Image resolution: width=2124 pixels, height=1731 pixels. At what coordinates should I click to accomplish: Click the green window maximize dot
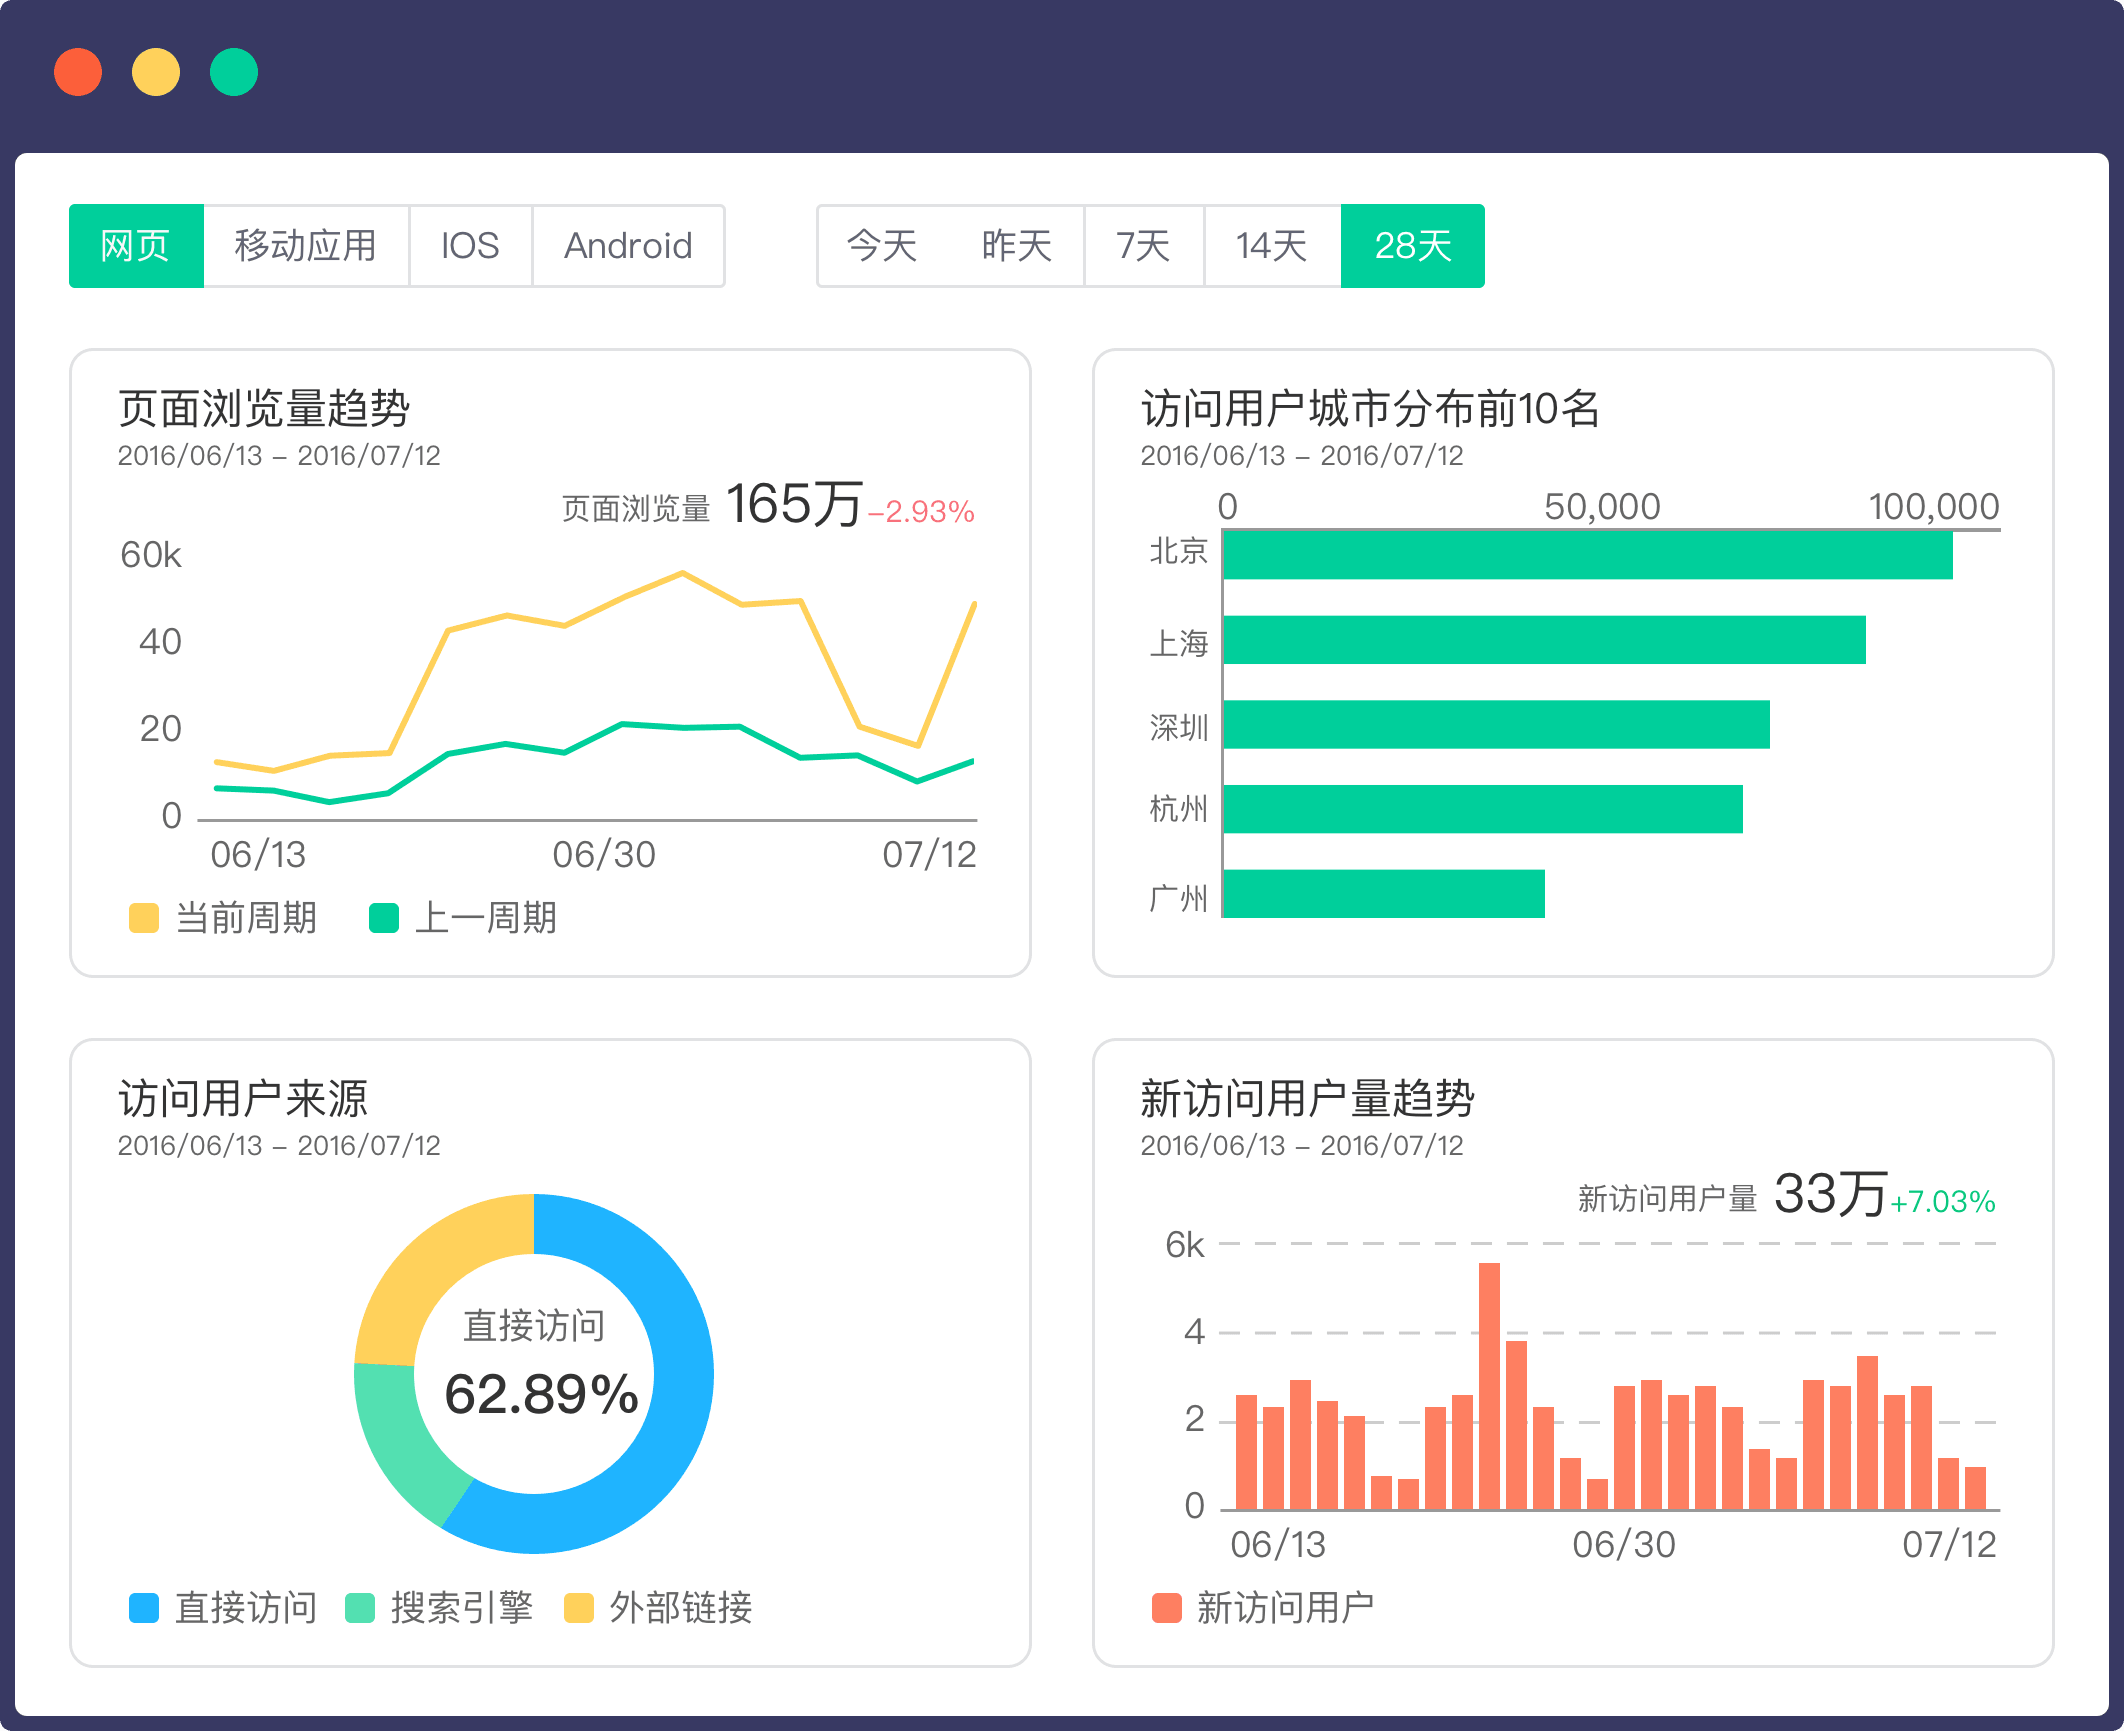pyautogui.click(x=234, y=72)
